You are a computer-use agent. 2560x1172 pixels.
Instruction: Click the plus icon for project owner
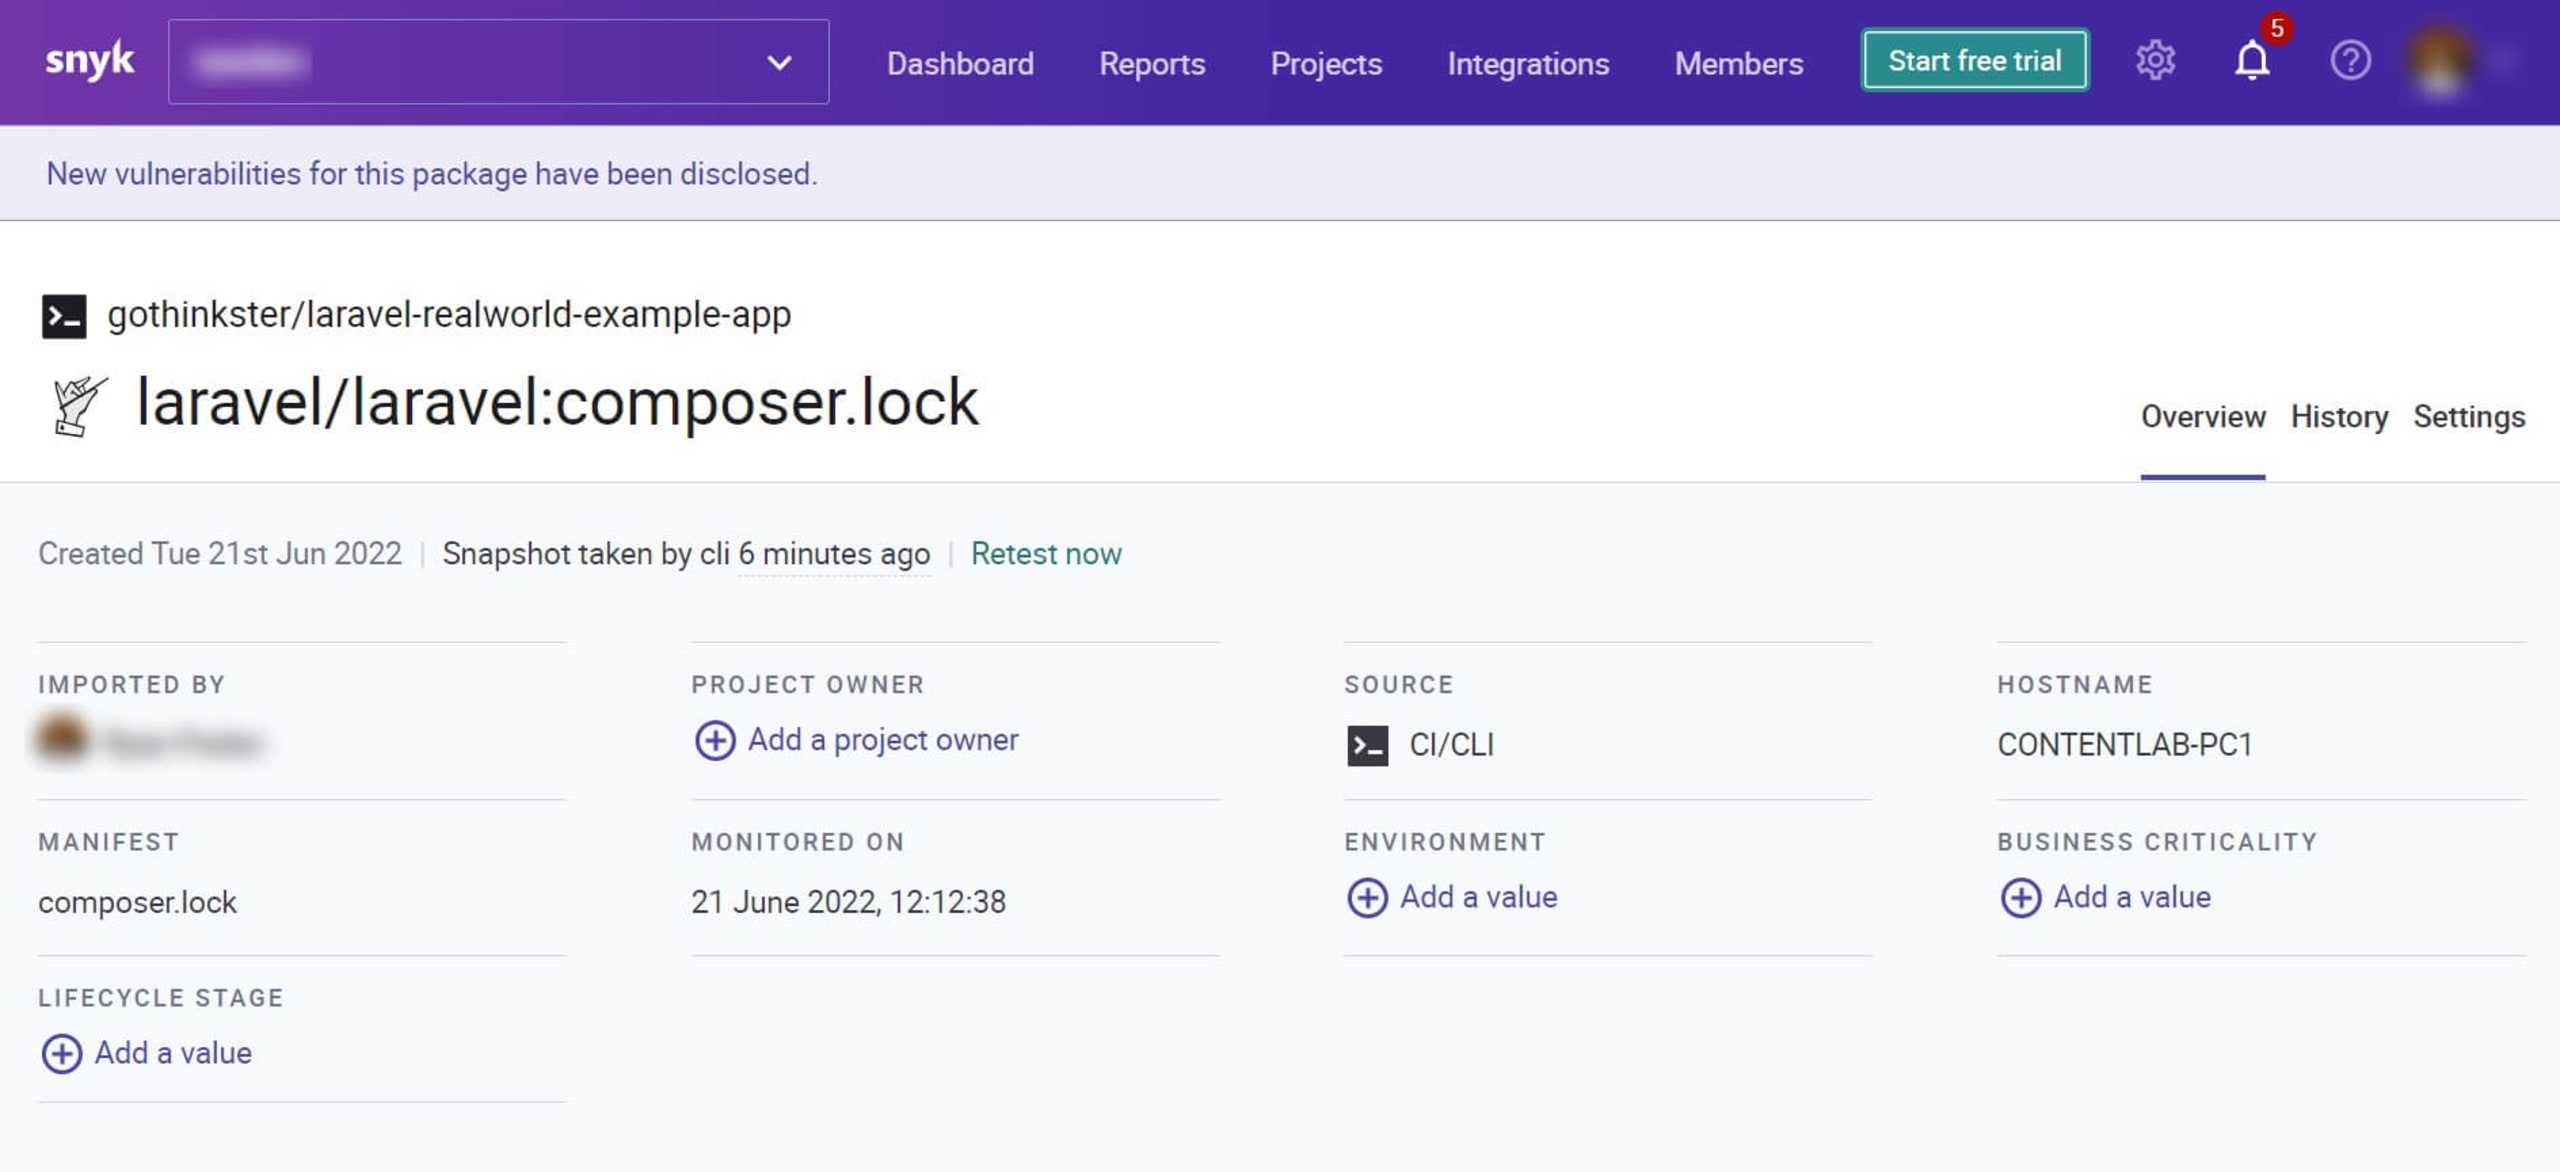[715, 741]
